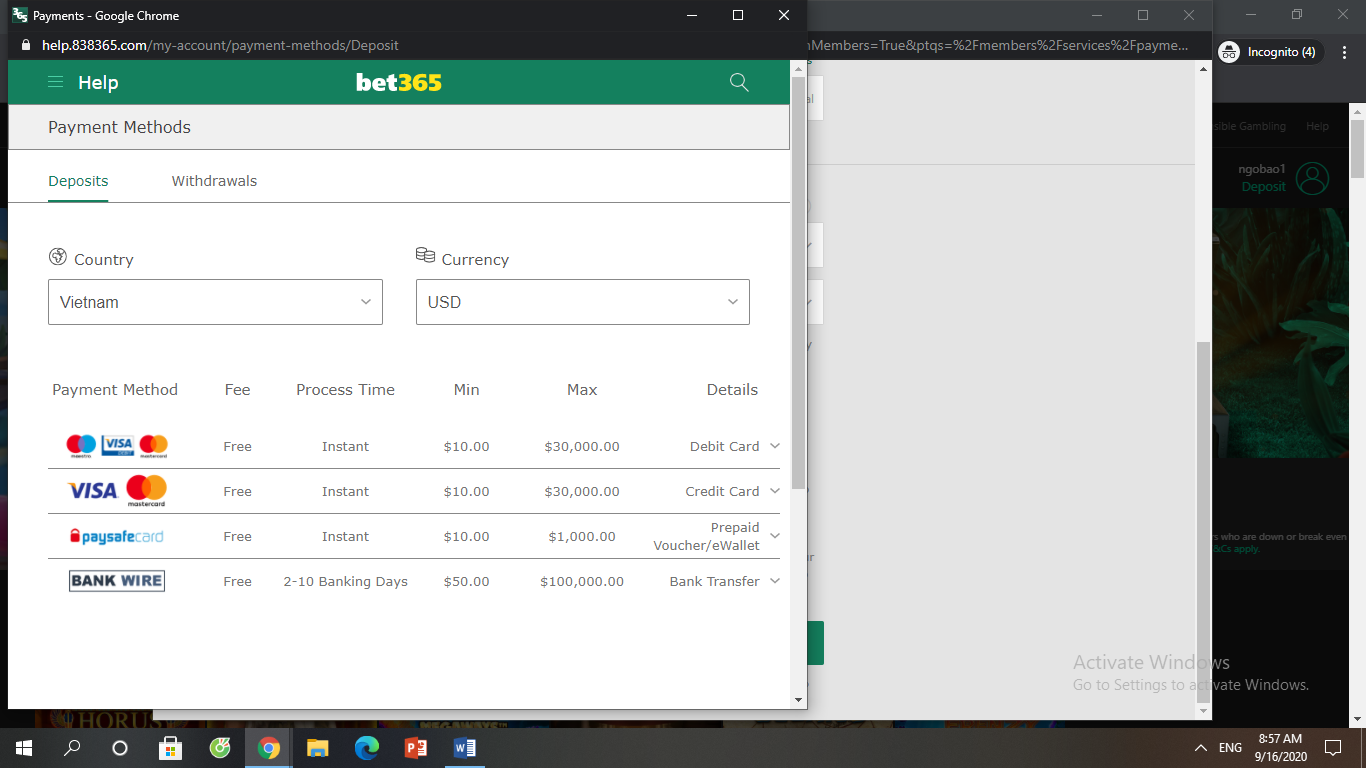The width and height of the screenshot is (1366, 768).
Task: Expand the Debit Card details row
Action: [x=774, y=446]
